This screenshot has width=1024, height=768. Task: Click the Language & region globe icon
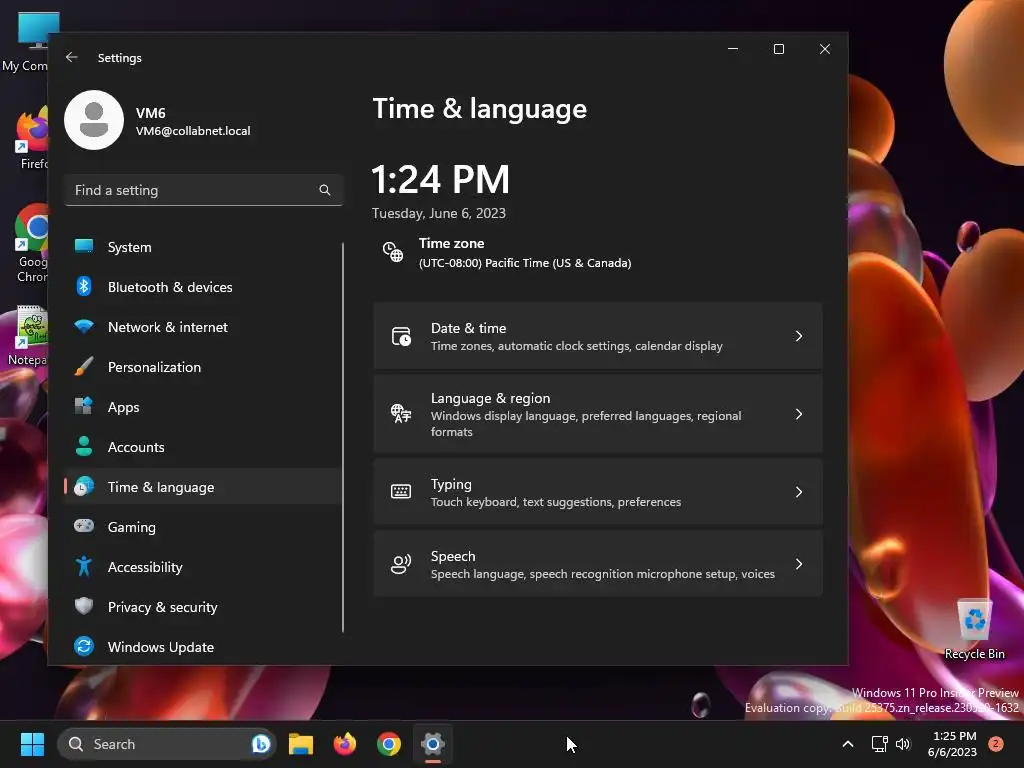401,413
